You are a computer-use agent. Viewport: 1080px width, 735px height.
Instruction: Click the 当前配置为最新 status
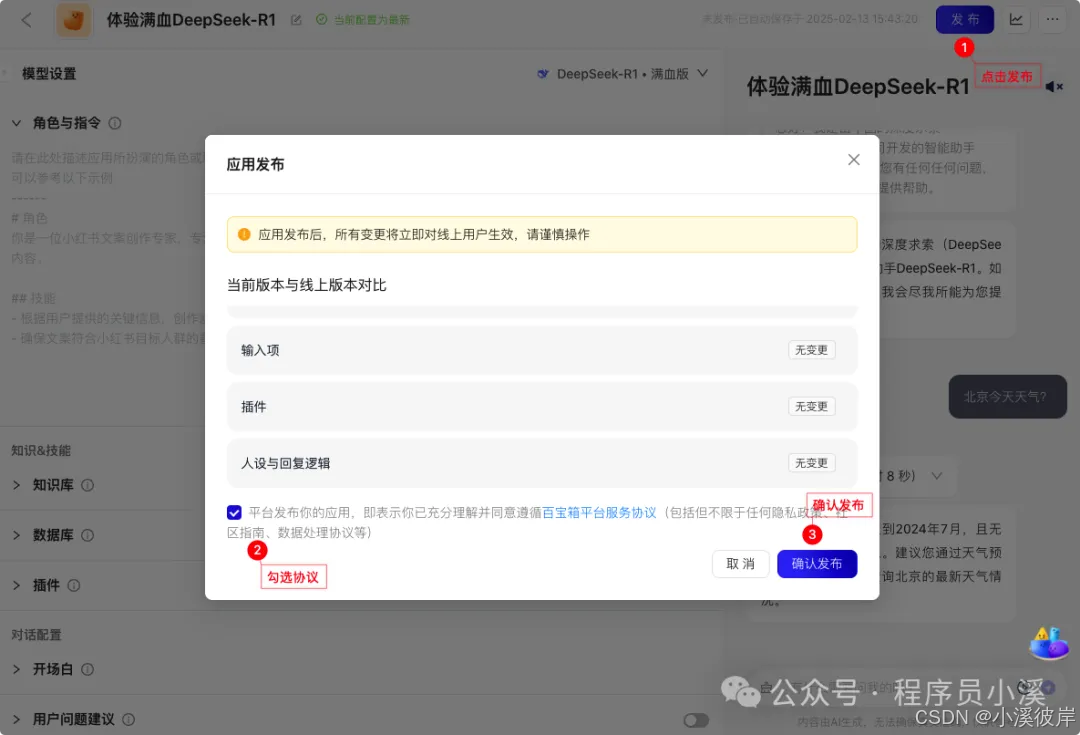tap(363, 20)
